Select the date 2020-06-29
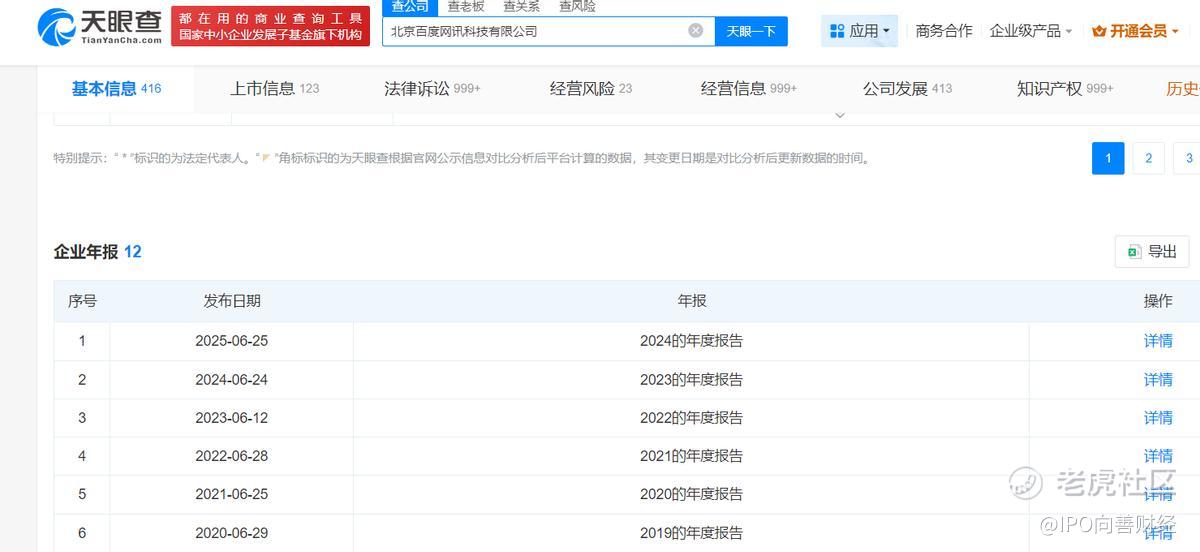Viewport: 1200px width, 552px height. [232, 533]
